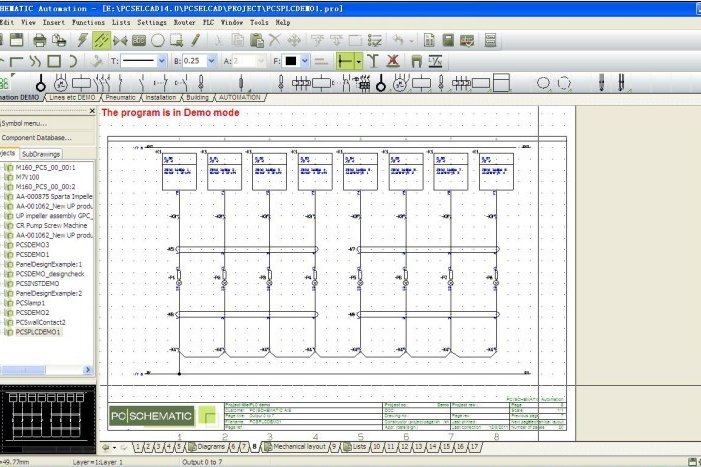
Task: Click the B: 0.25 width field
Action: [x=194, y=61]
